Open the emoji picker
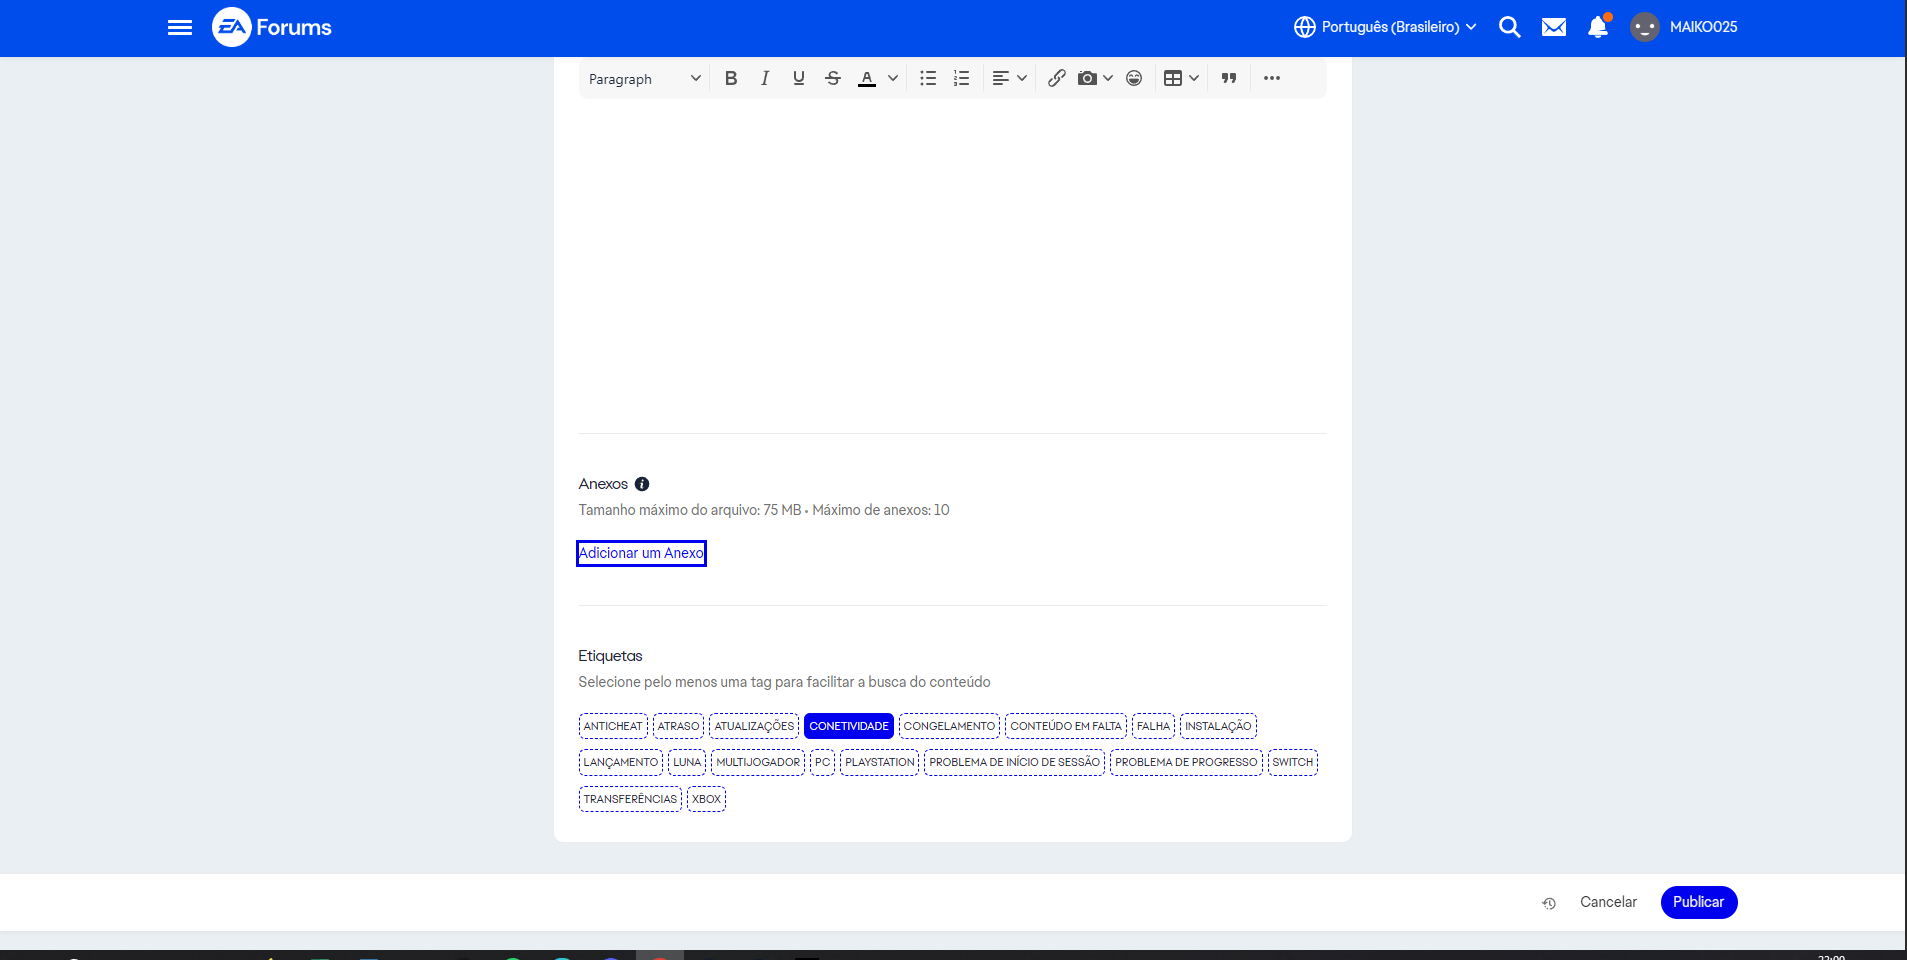This screenshot has width=1907, height=960. tap(1134, 78)
